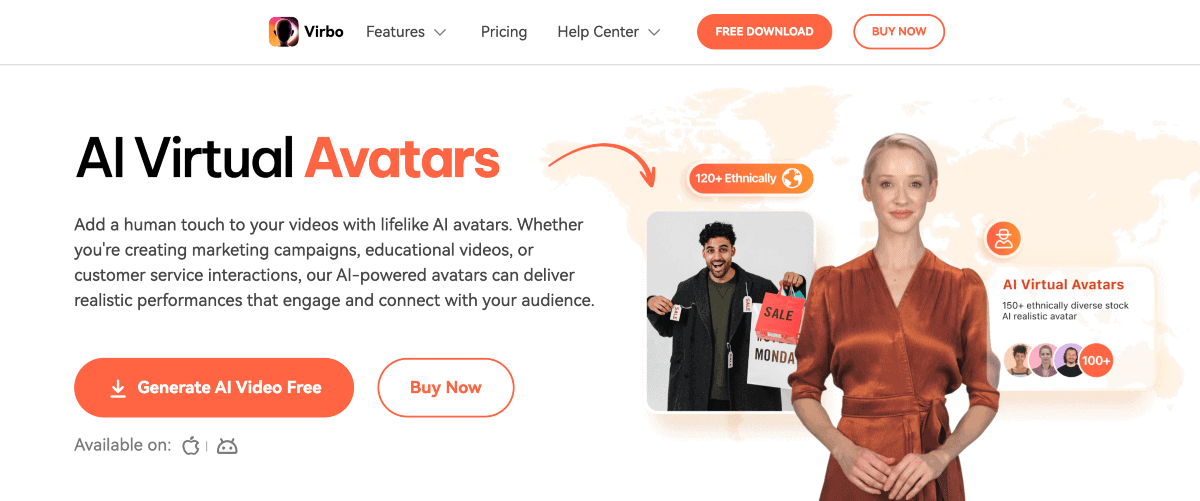The height and width of the screenshot is (501, 1200).
Task: Click the orange avatar person icon
Action: click(1003, 239)
